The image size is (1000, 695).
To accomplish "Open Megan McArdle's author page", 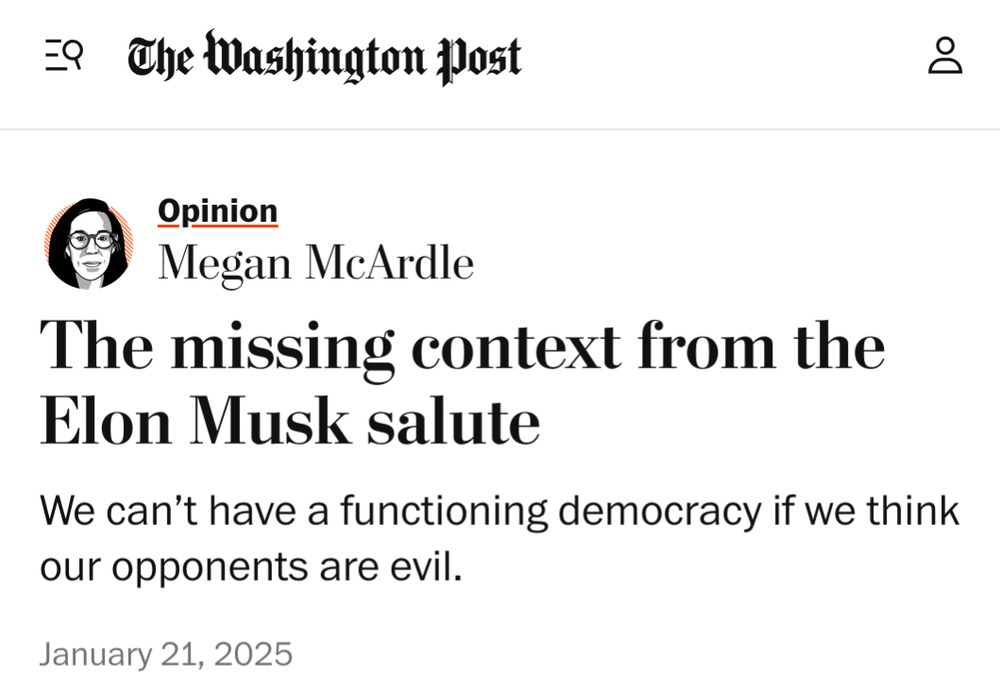I will pyautogui.click(x=315, y=263).
